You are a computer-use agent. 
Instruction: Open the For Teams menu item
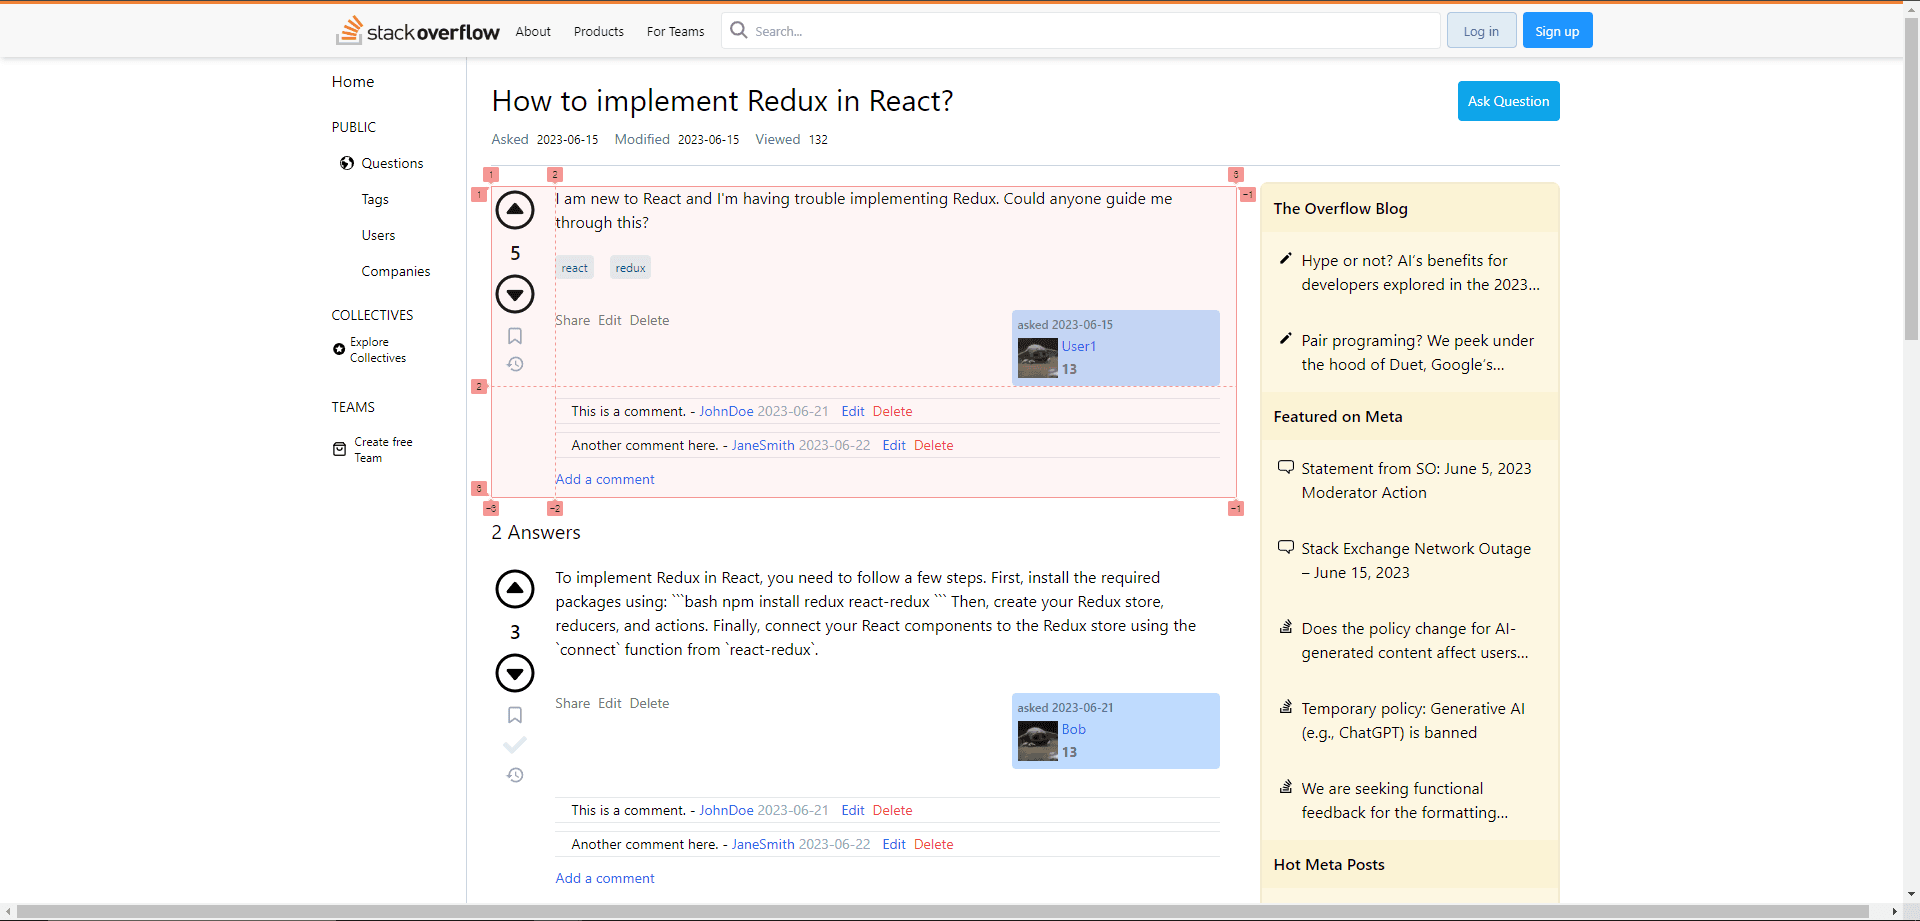[676, 31]
